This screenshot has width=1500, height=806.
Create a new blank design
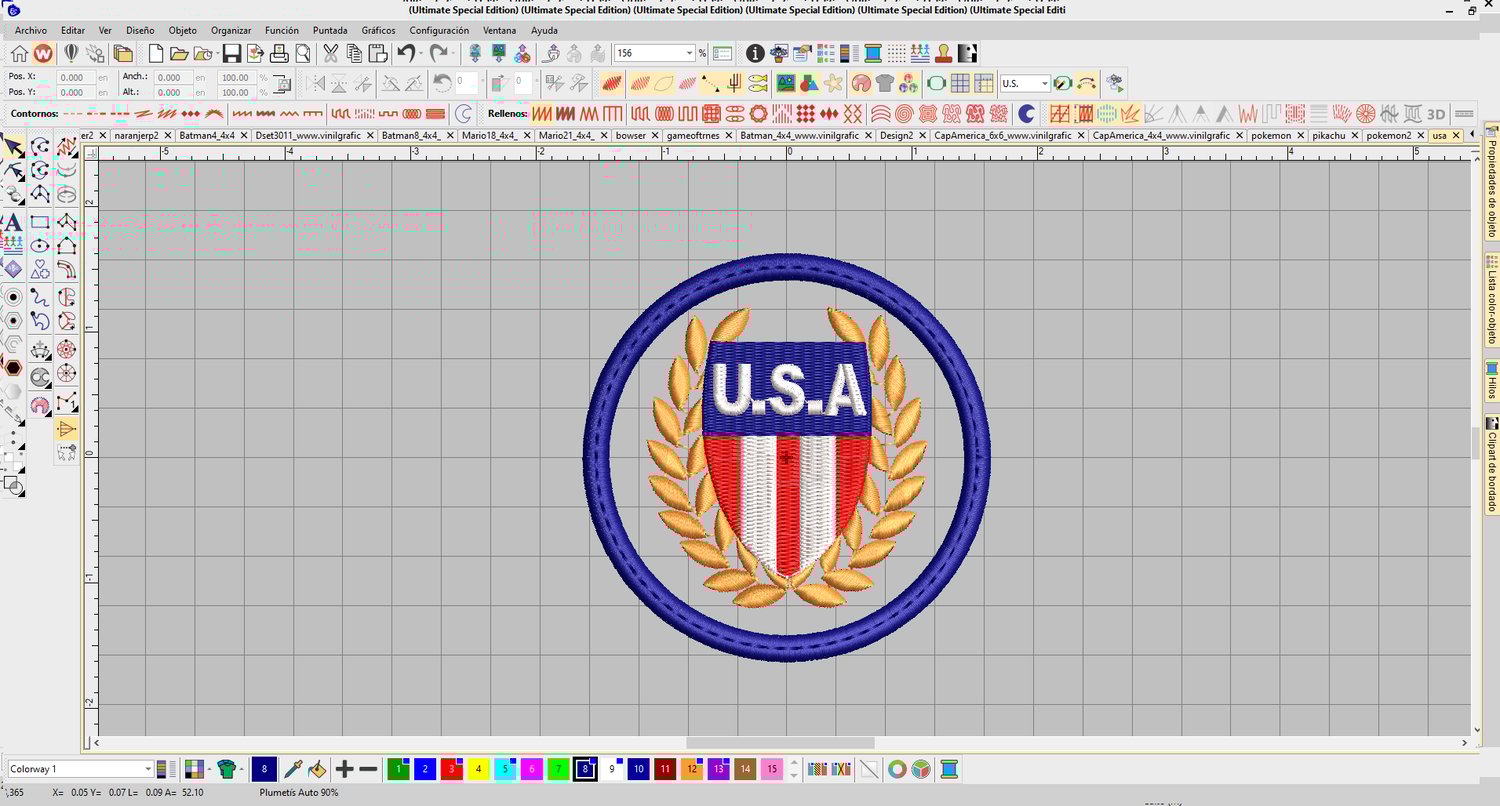(x=156, y=54)
